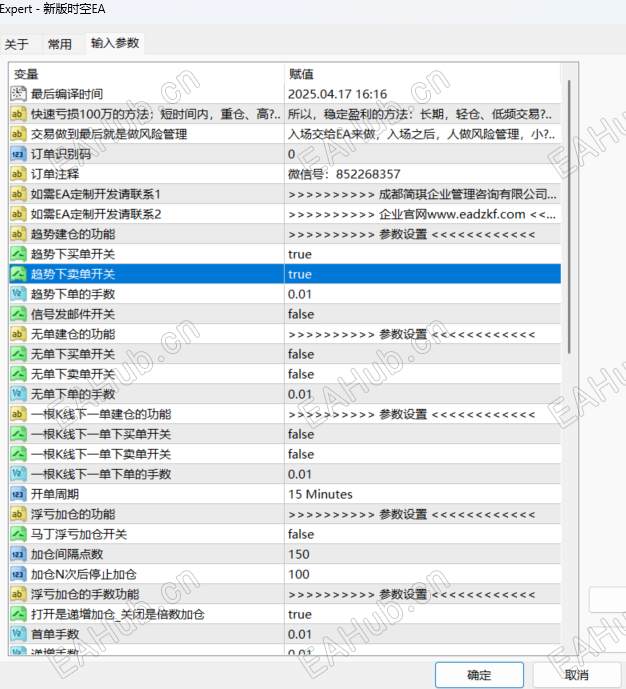Switch to the 常用 tab
Viewport: 626px width, 689px height.
pos(60,44)
